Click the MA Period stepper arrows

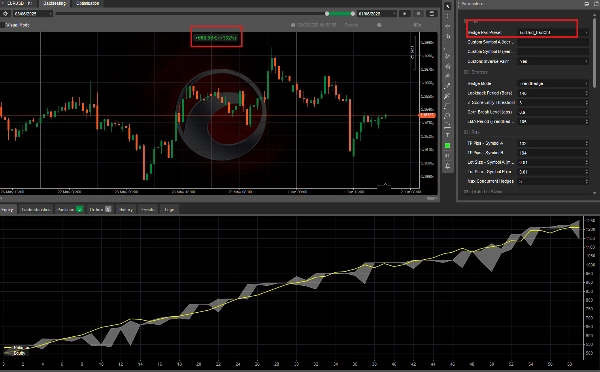coord(587,122)
